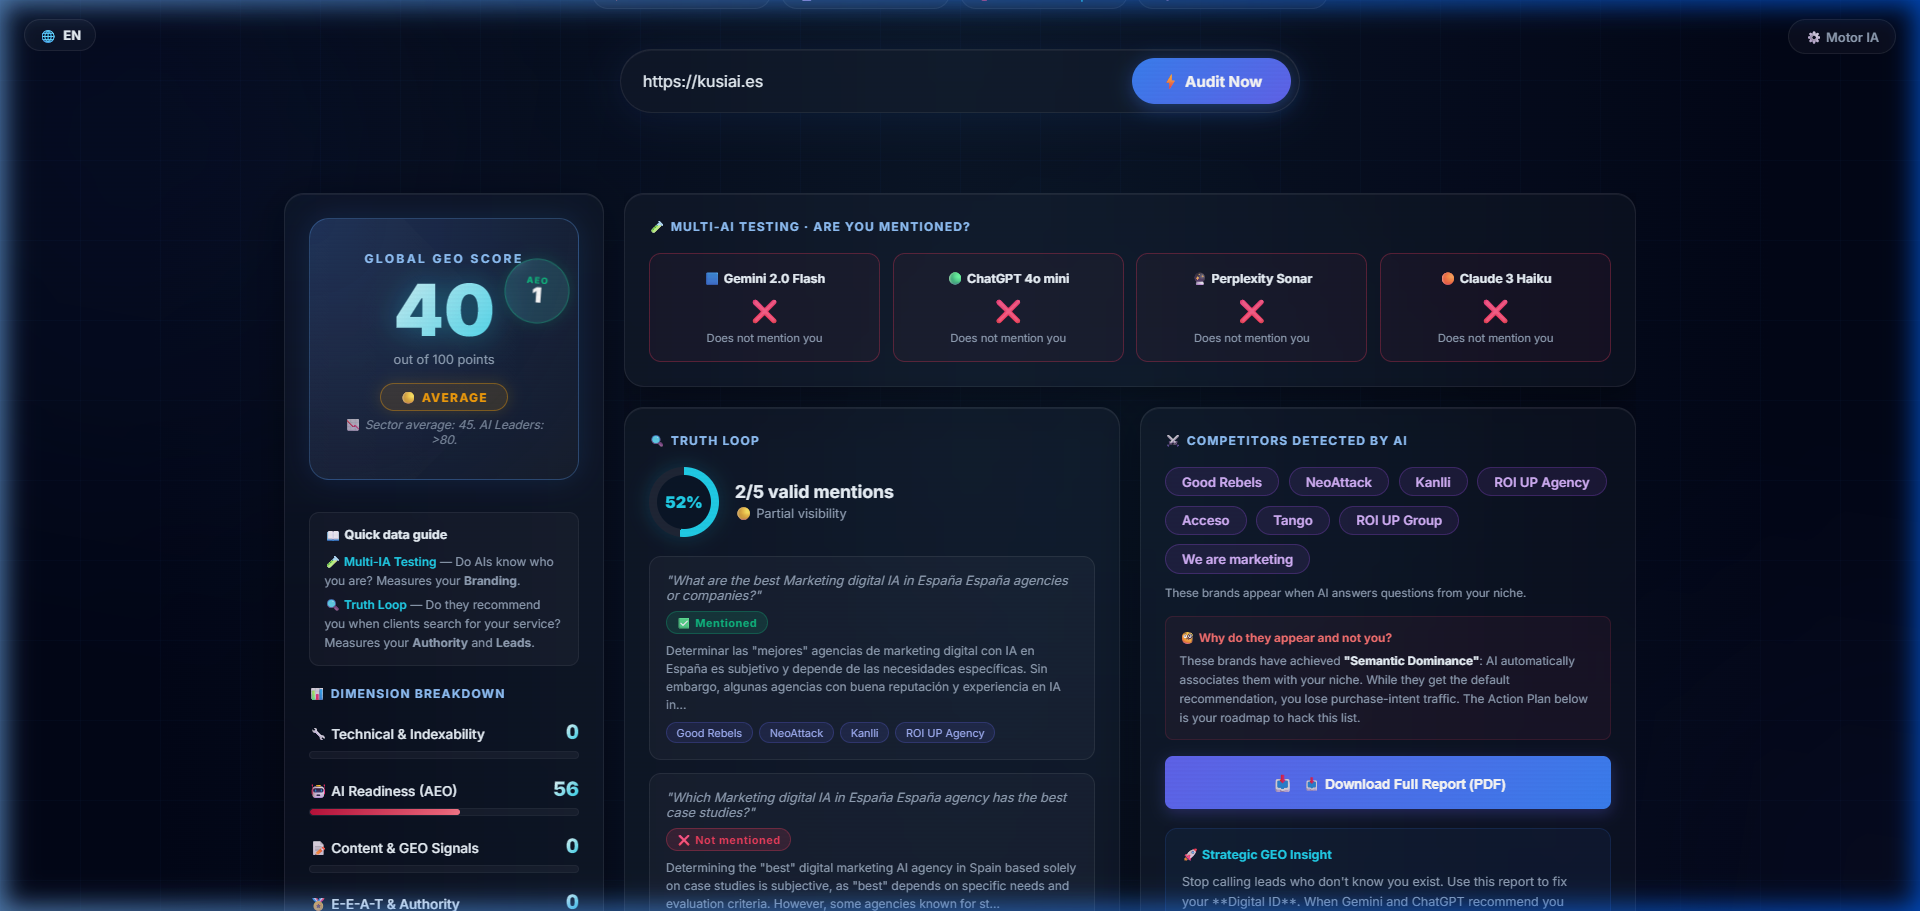Click the chart icon beside DIMENSION BREAKDOWN
Screen dimensions: 1920x911
pyautogui.click(x=317, y=694)
